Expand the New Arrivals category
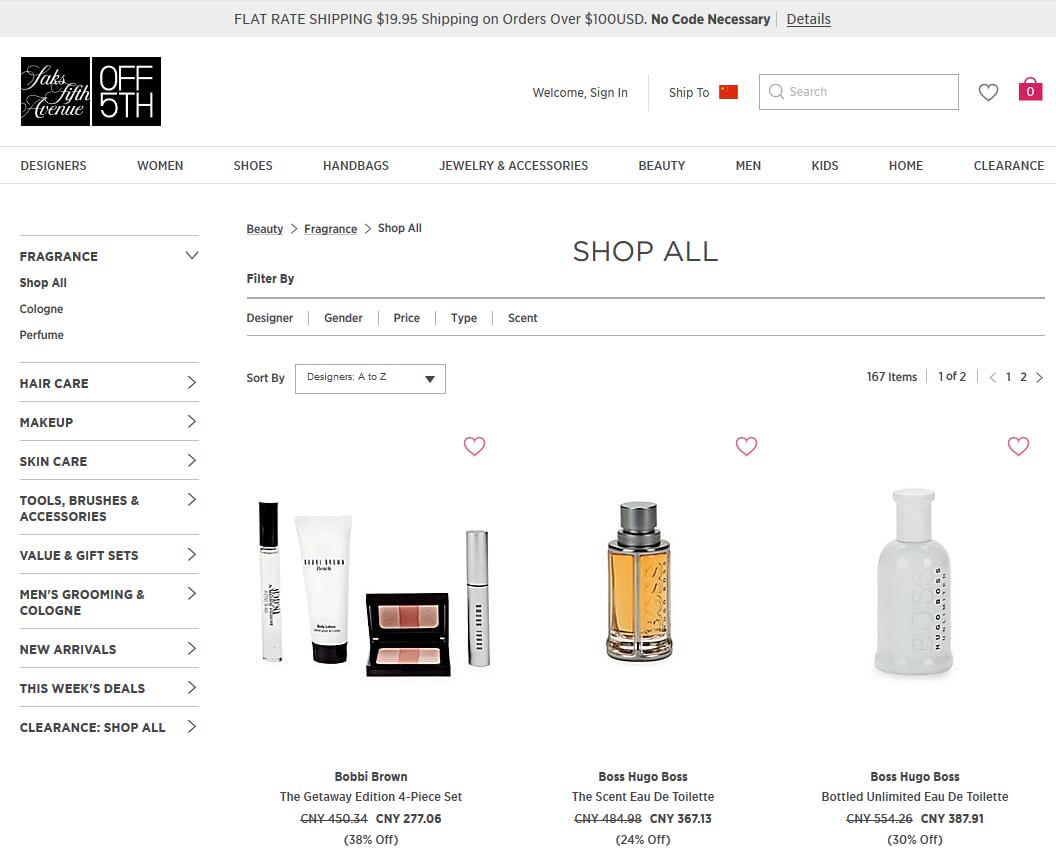 (192, 649)
